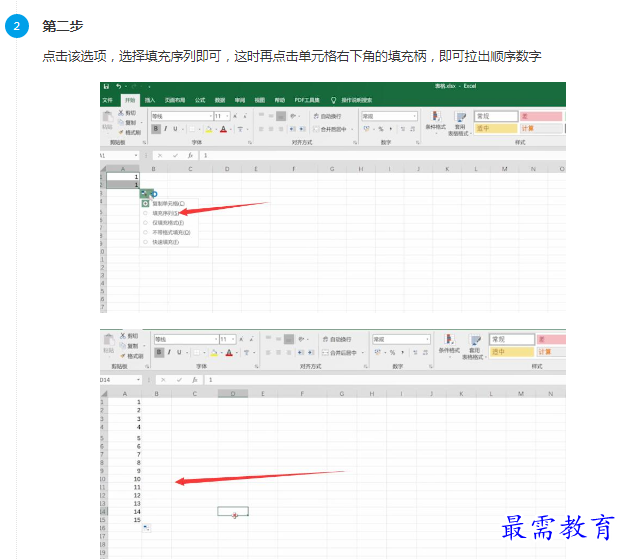Click the Auto Fill Options button below cell A2
Viewport: 623px width, 559px height.
(146, 194)
